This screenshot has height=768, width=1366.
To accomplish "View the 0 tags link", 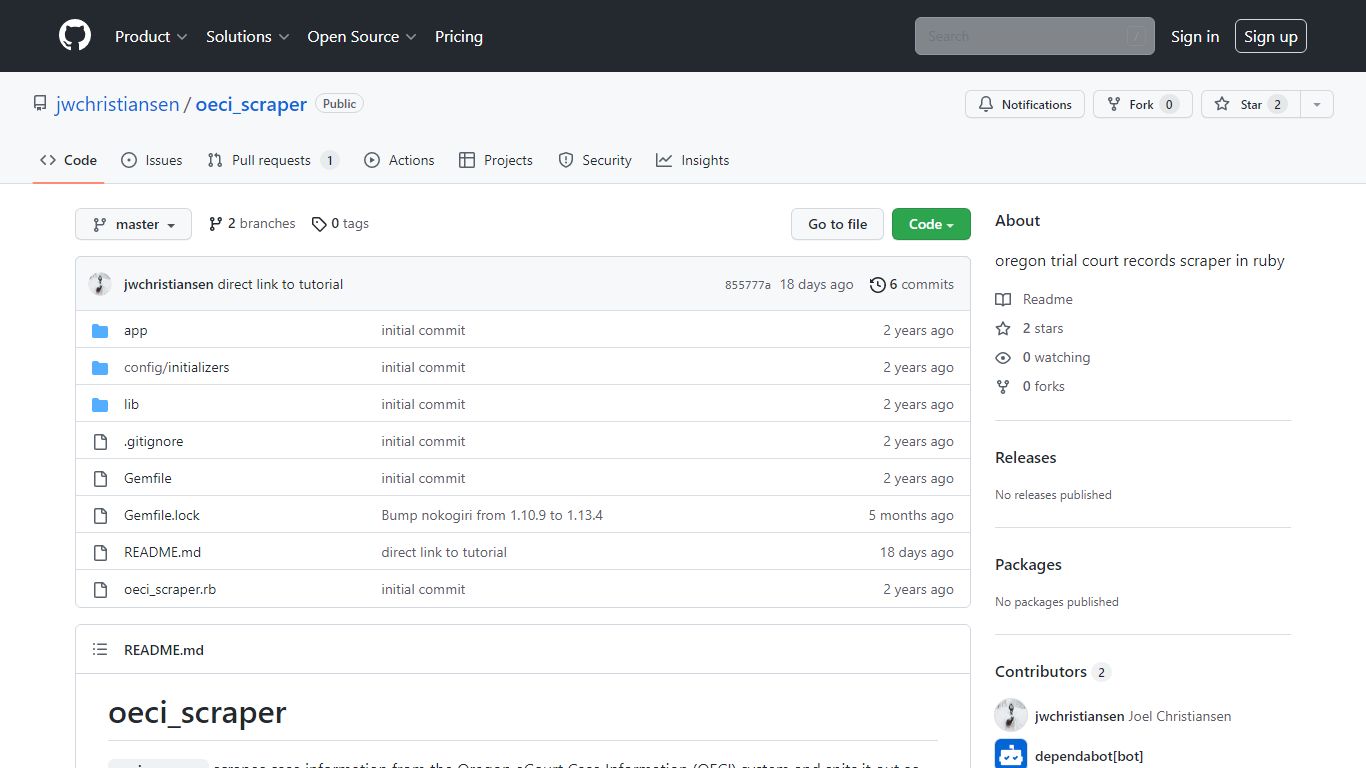I will tap(340, 224).
